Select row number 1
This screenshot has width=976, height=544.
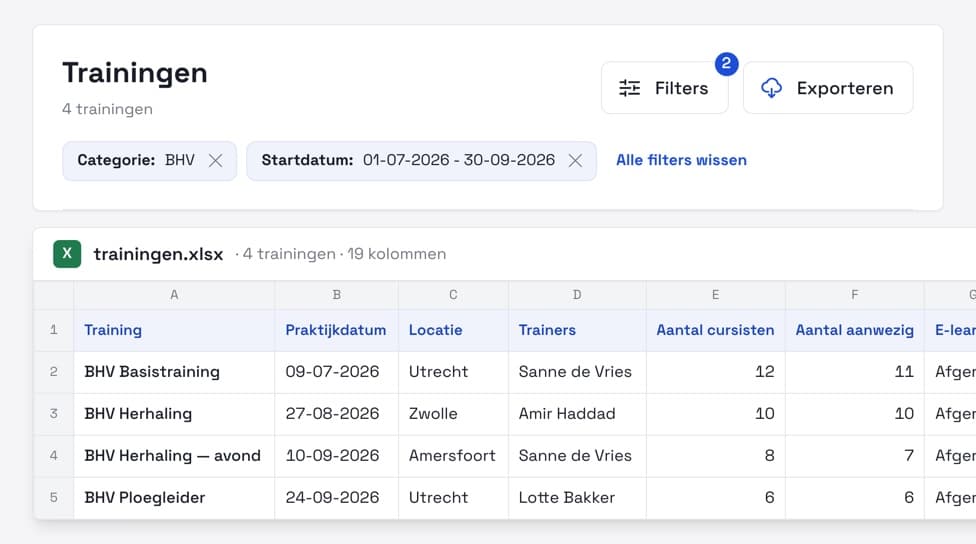coord(54,330)
